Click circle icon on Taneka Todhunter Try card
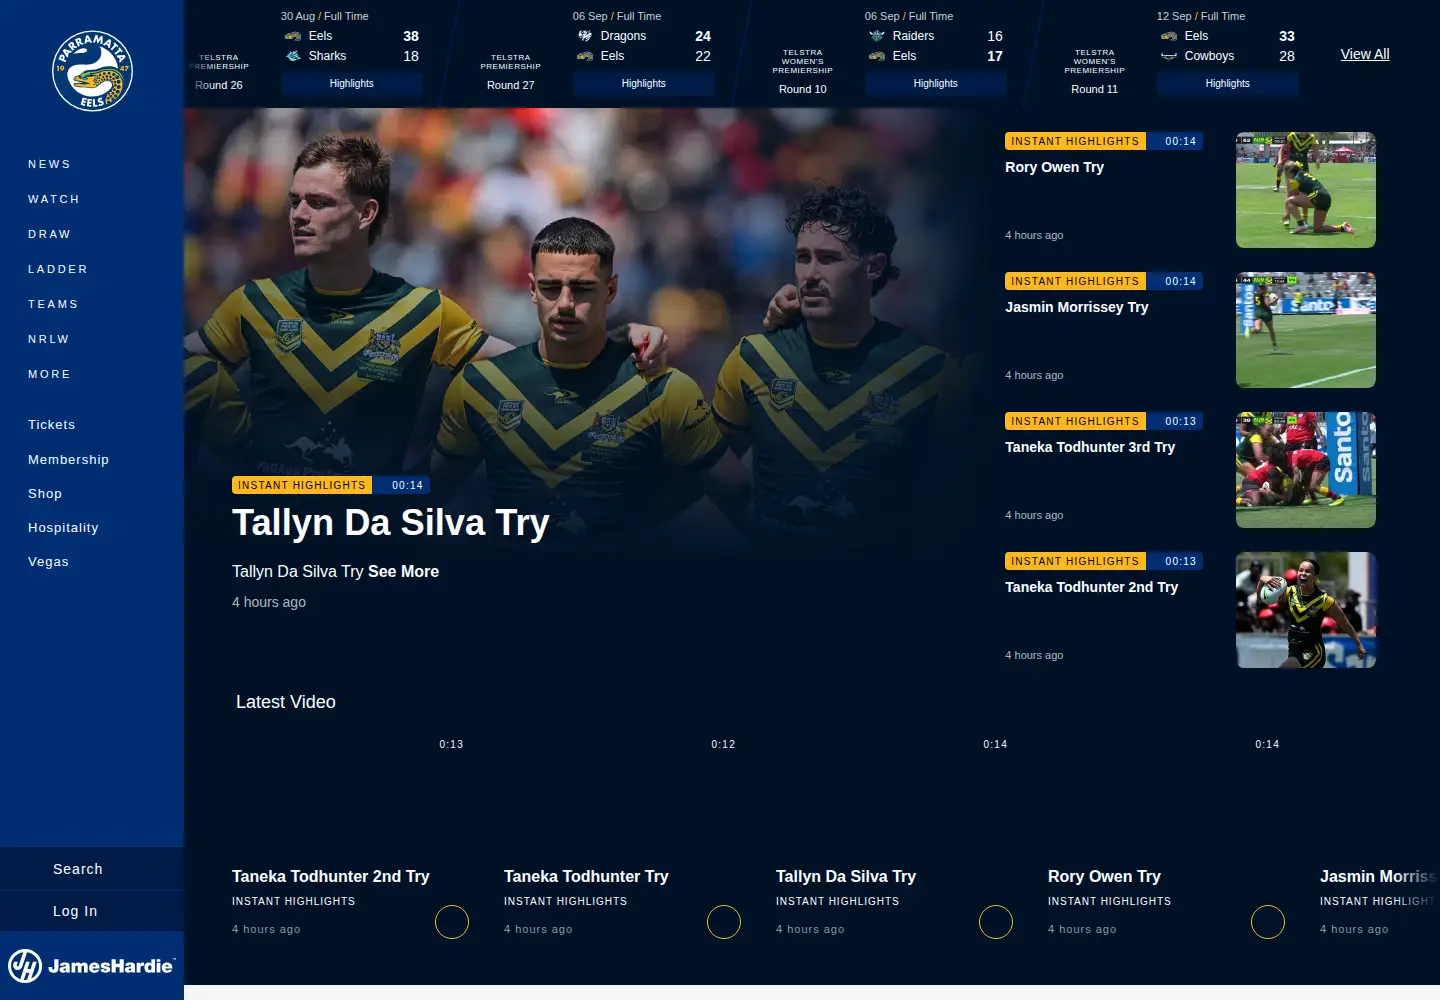1440x1000 pixels. tap(724, 922)
